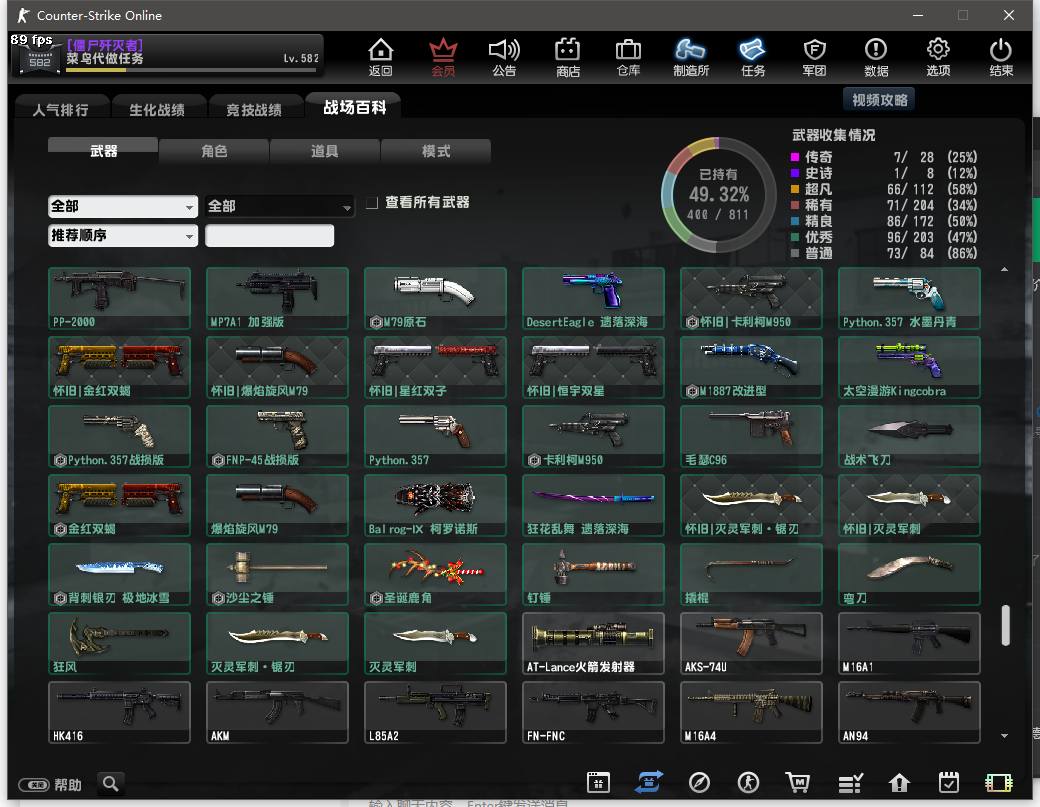Screen dimensions: 1040x807
Task: Click the 视频攻略 button
Action: [879, 99]
